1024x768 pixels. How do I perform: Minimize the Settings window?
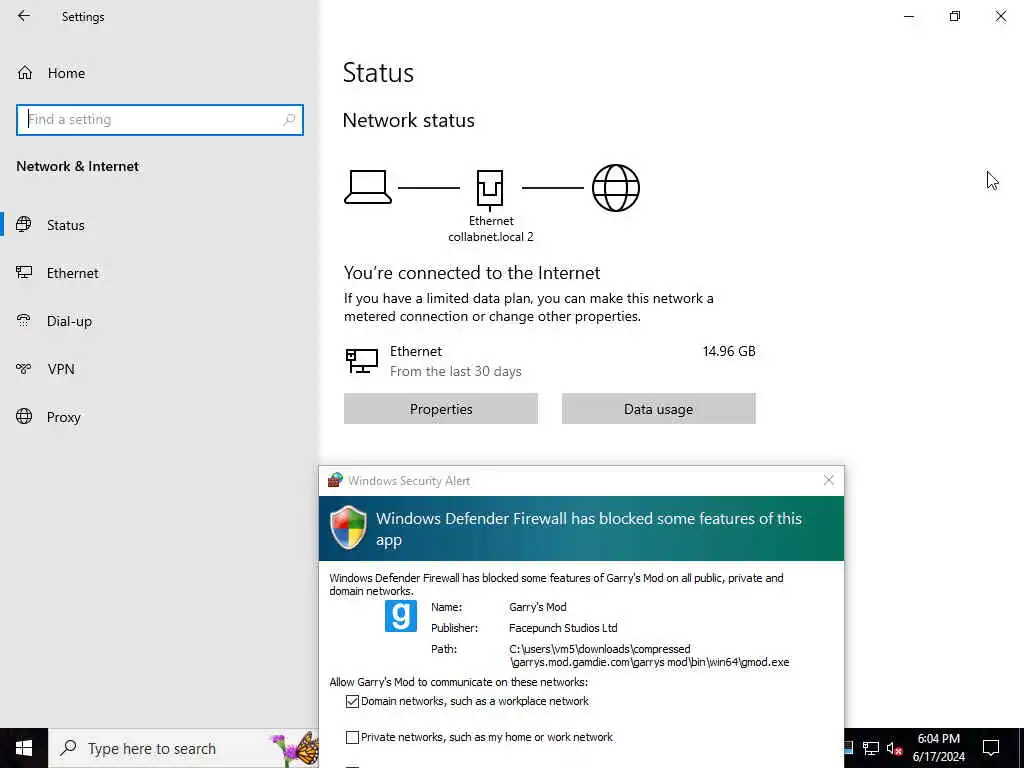point(909,16)
